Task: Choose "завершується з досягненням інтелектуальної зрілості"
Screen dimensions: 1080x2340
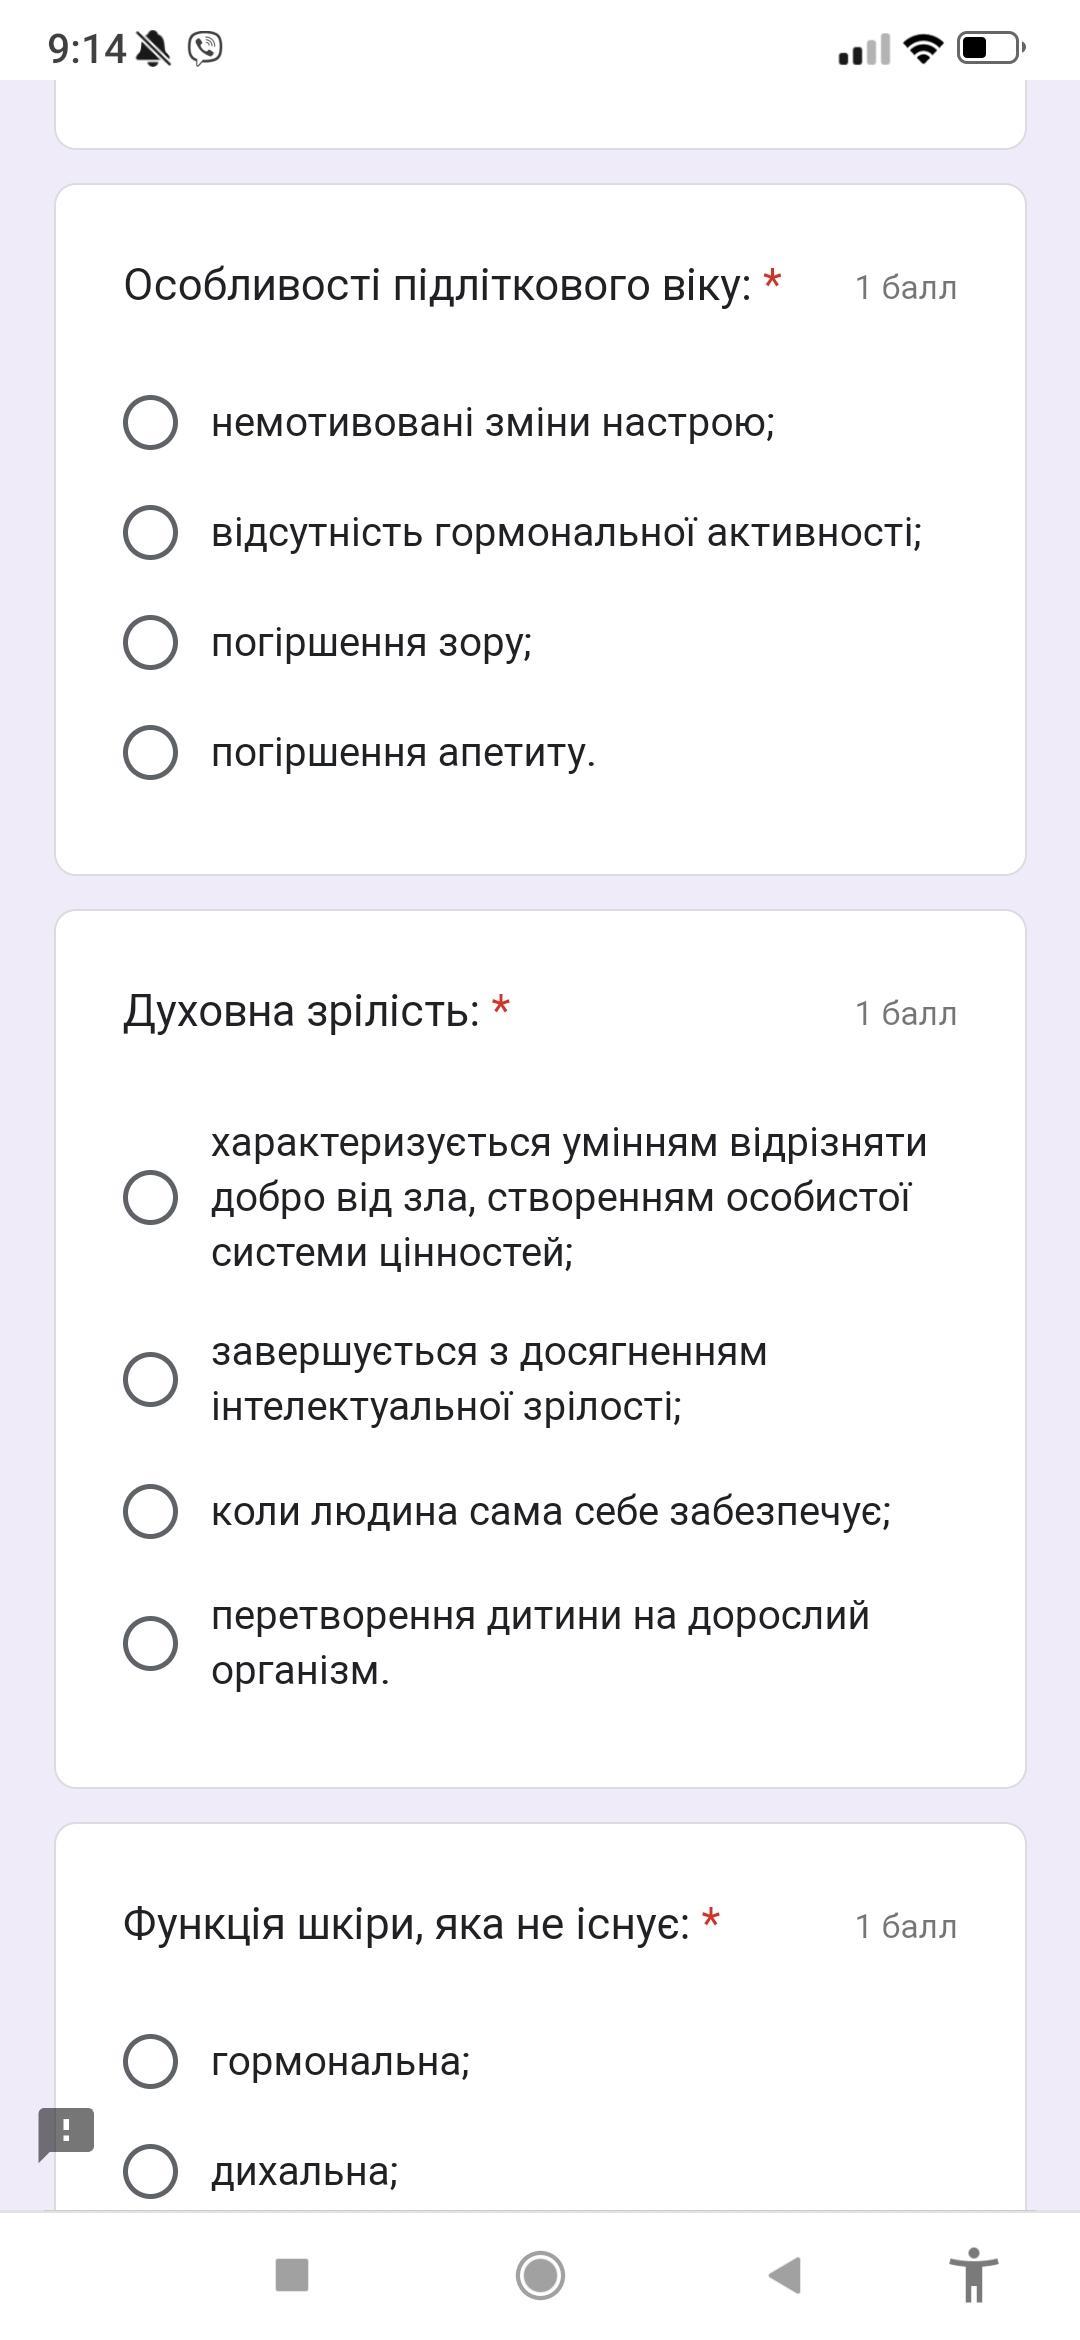Action: (151, 1379)
